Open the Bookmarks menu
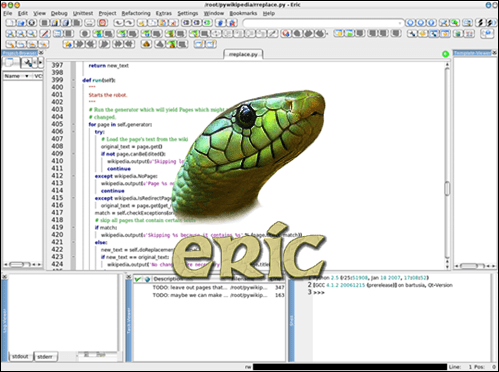The width and height of the screenshot is (499, 372). tap(243, 13)
